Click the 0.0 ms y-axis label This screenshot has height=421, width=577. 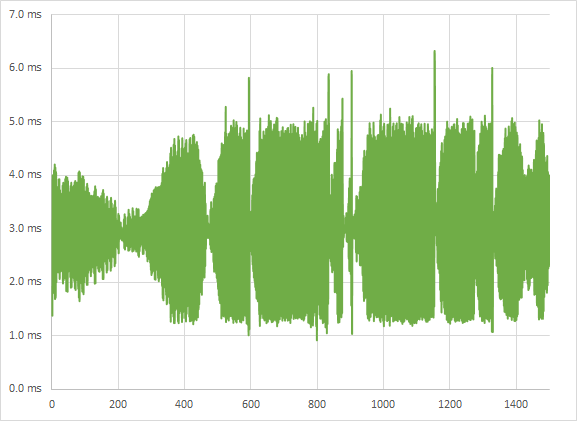[25, 388]
